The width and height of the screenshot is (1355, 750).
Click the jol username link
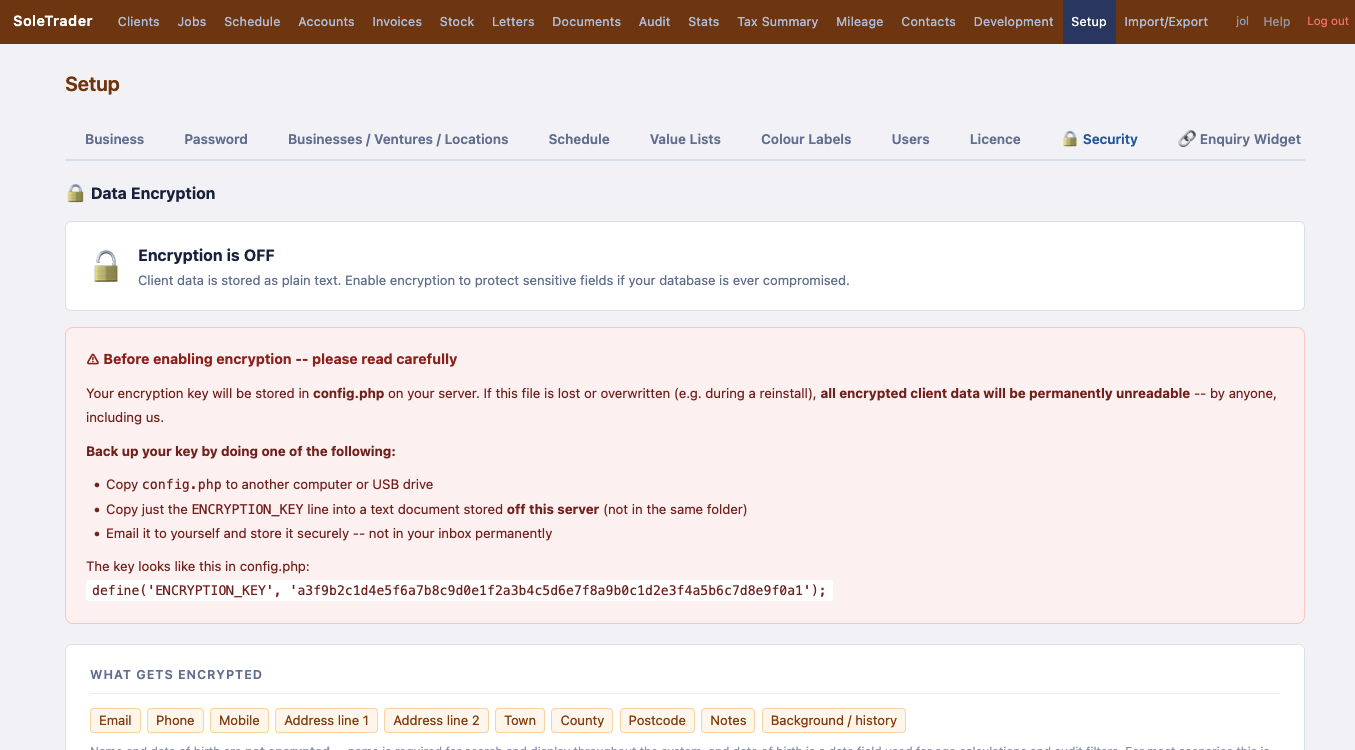coord(1242,21)
